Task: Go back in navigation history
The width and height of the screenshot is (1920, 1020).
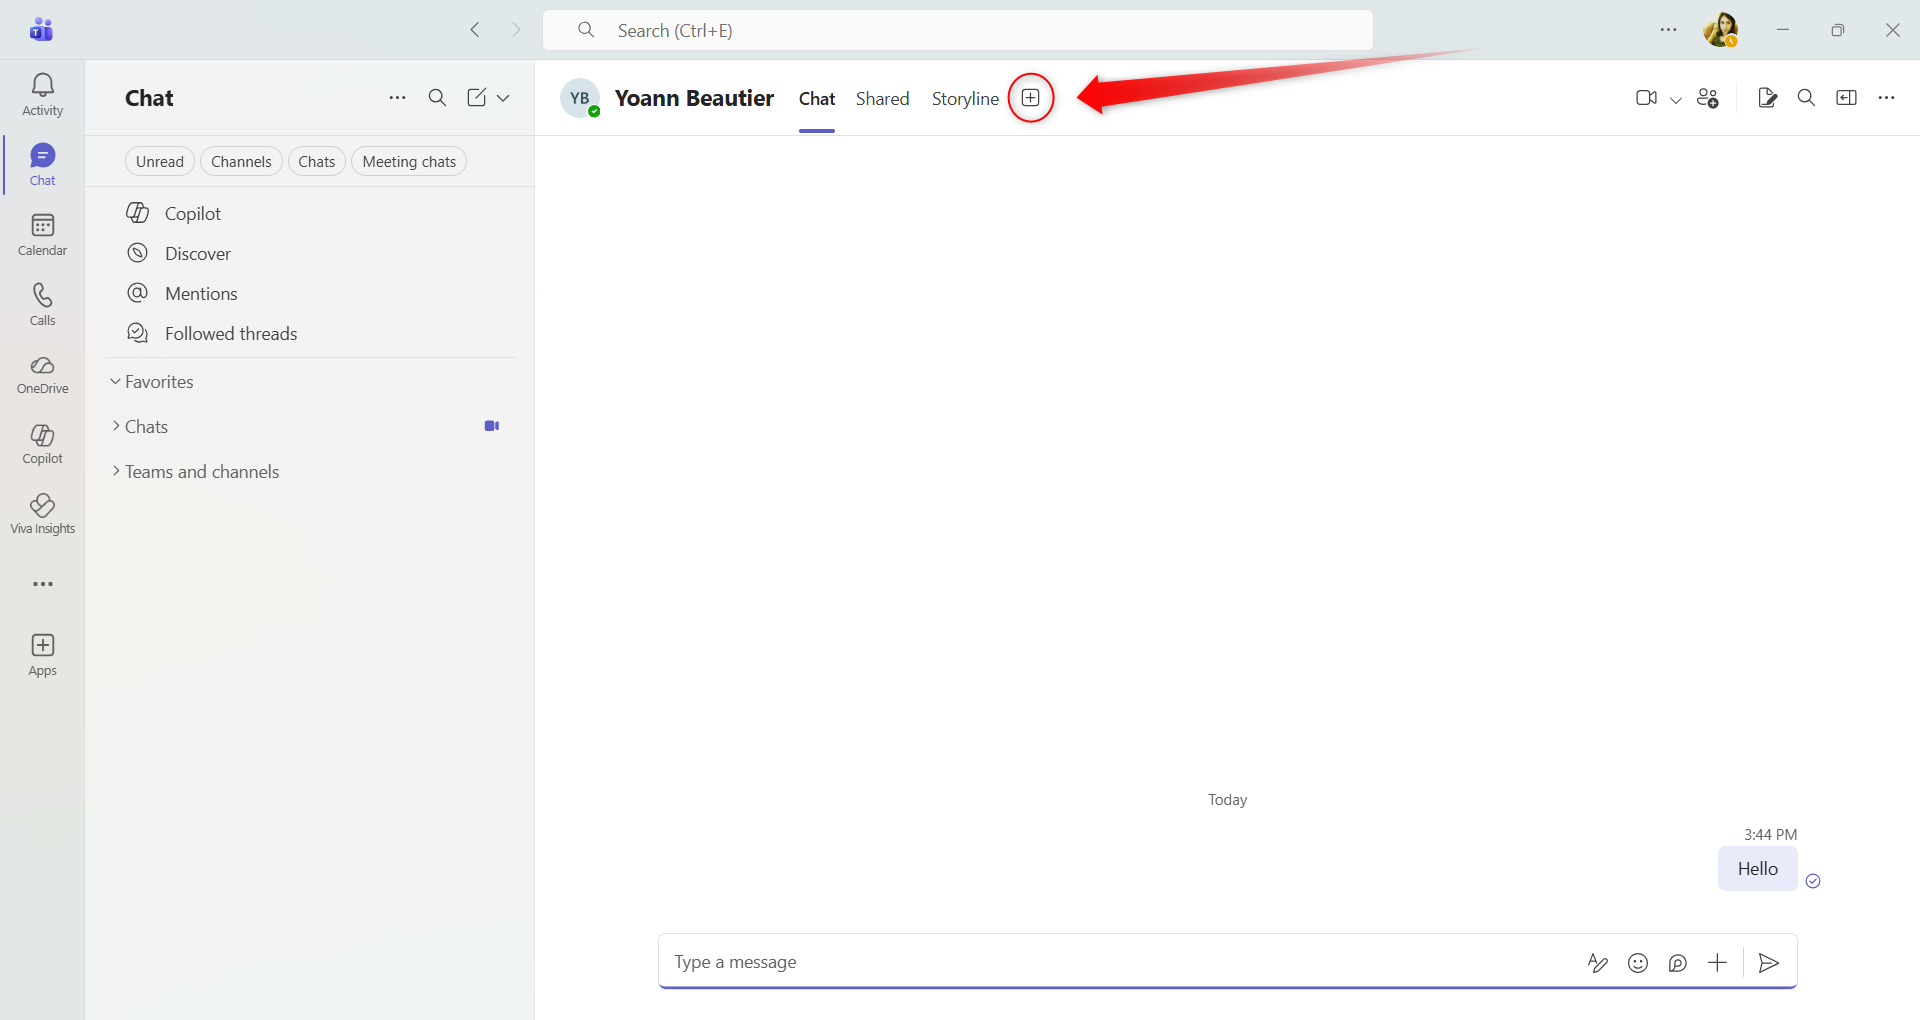Action: tap(475, 30)
